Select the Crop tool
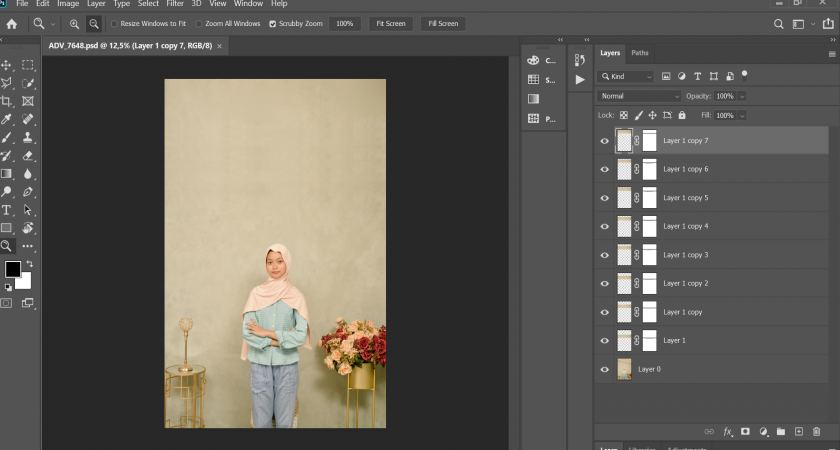 (x=7, y=101)
